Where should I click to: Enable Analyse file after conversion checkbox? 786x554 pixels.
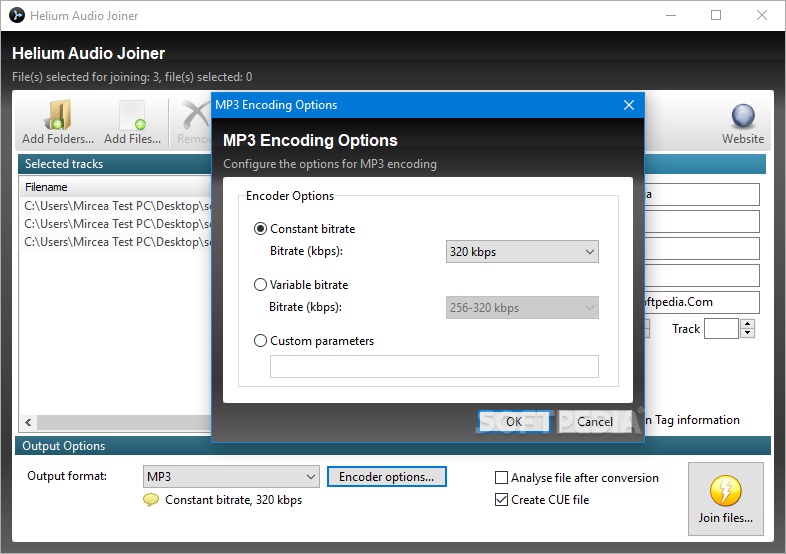tap(501, 478)
